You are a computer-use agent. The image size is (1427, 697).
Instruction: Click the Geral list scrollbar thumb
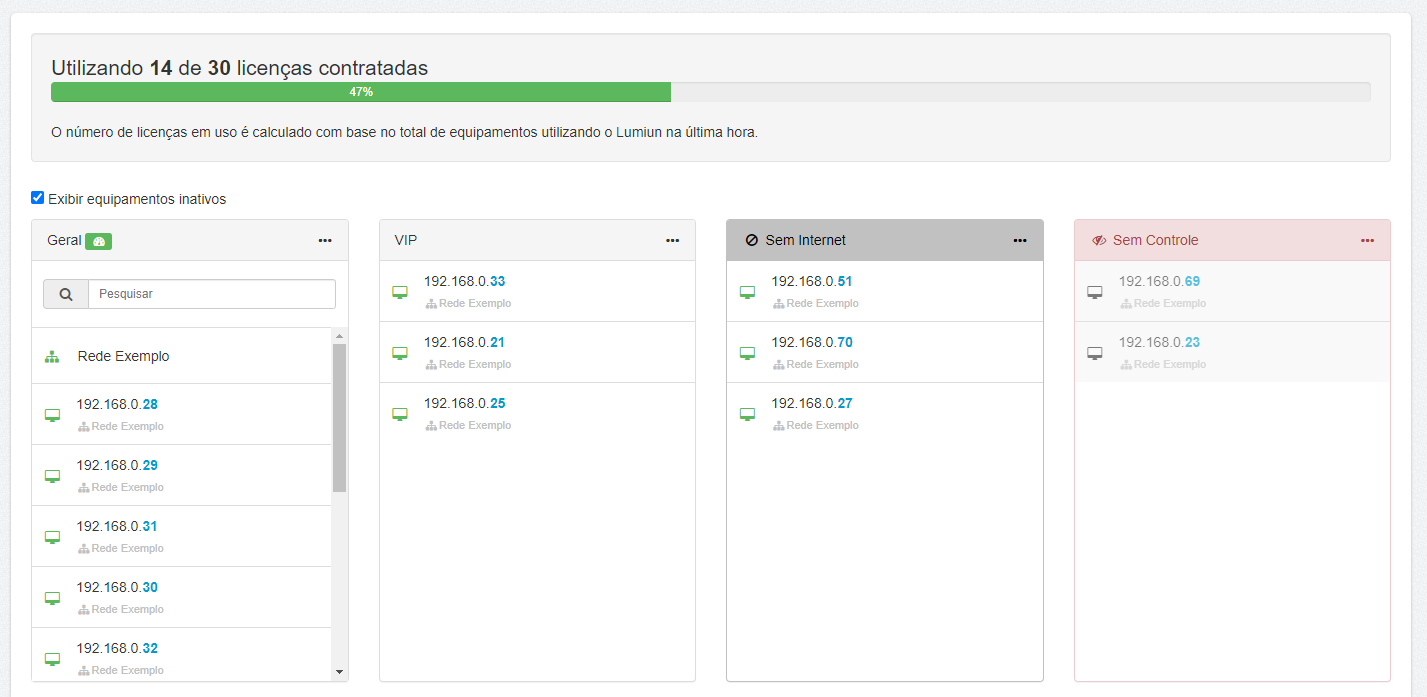coord(339,418)
